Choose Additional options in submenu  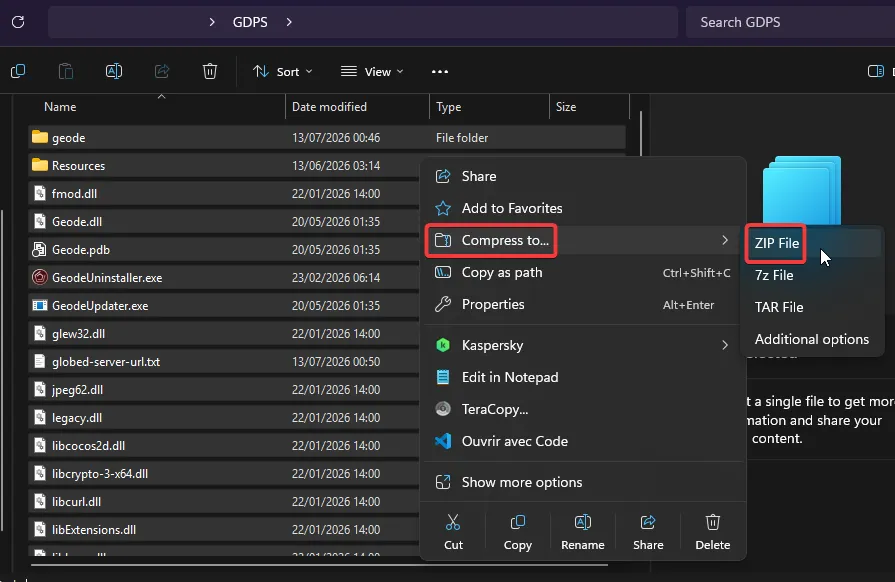point(812,339)
